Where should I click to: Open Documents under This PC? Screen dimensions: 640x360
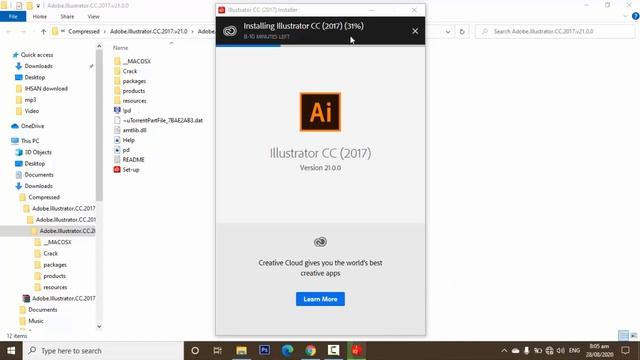point(34,175)
